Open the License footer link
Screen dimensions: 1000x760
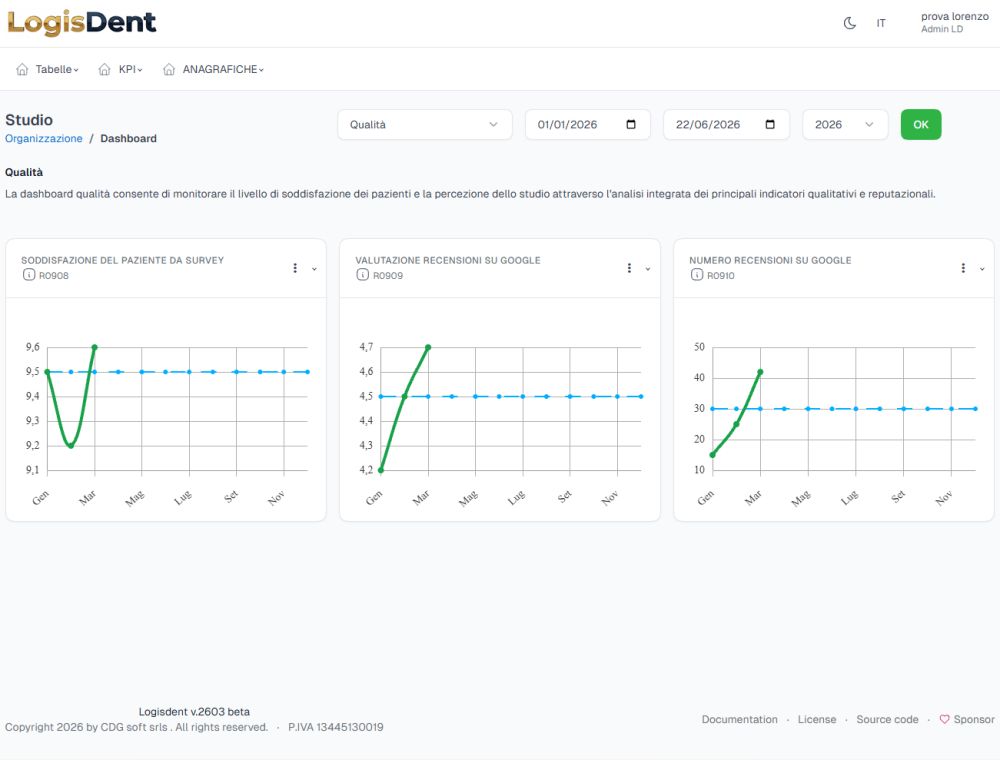pyautogui.click(x=817, y=719)
